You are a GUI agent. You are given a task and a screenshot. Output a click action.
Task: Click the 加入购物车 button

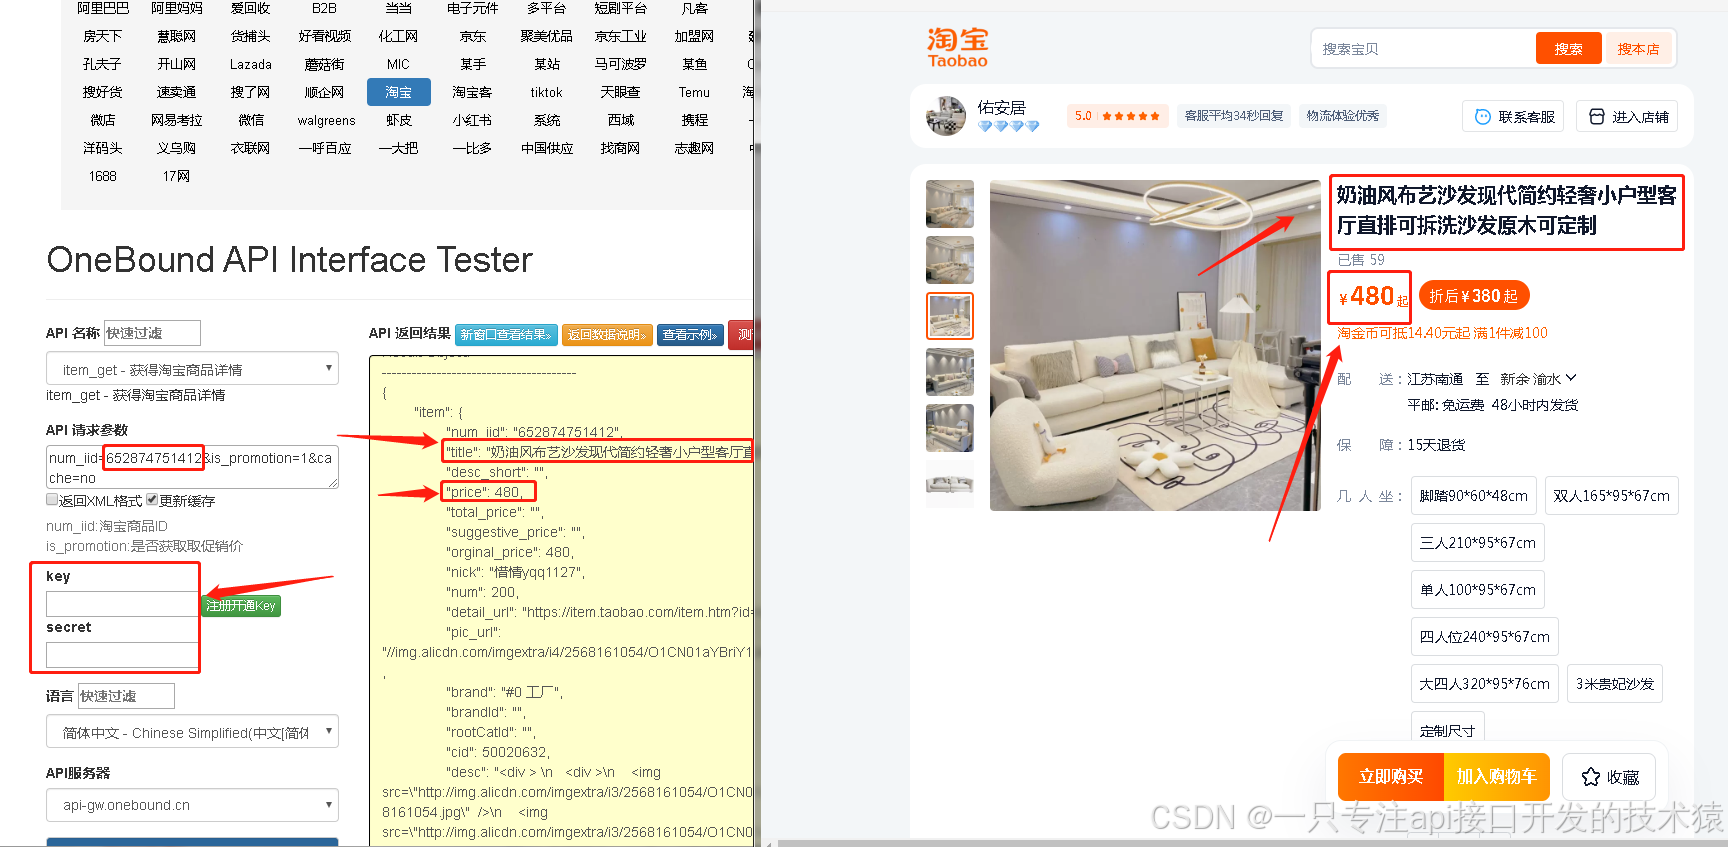[1496, 777]
